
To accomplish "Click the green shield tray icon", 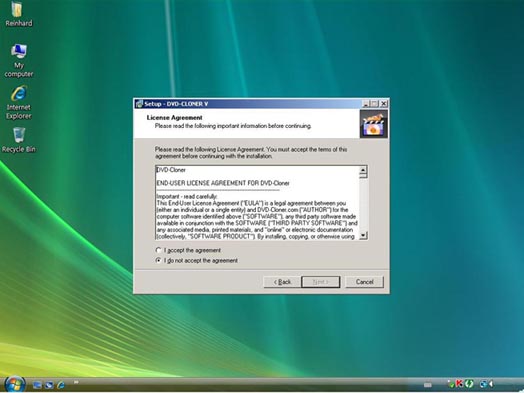I will point(451,385).
